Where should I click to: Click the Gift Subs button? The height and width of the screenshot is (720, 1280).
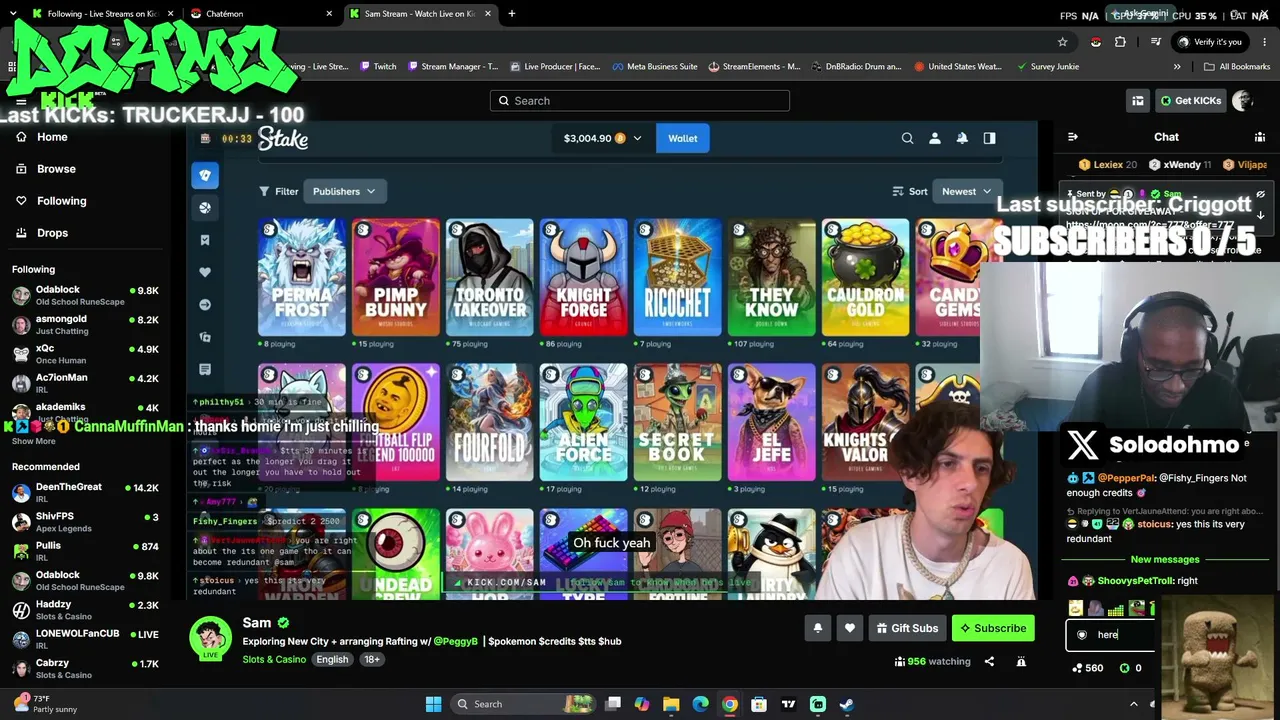pyautogui.click(x=906, y=628)
